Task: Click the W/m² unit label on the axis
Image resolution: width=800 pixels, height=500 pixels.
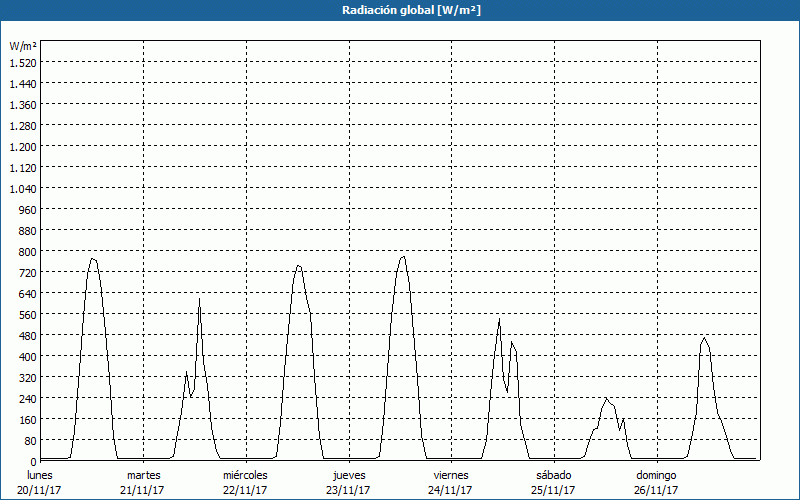Action: pyautogui.click(x=23, y=46)
